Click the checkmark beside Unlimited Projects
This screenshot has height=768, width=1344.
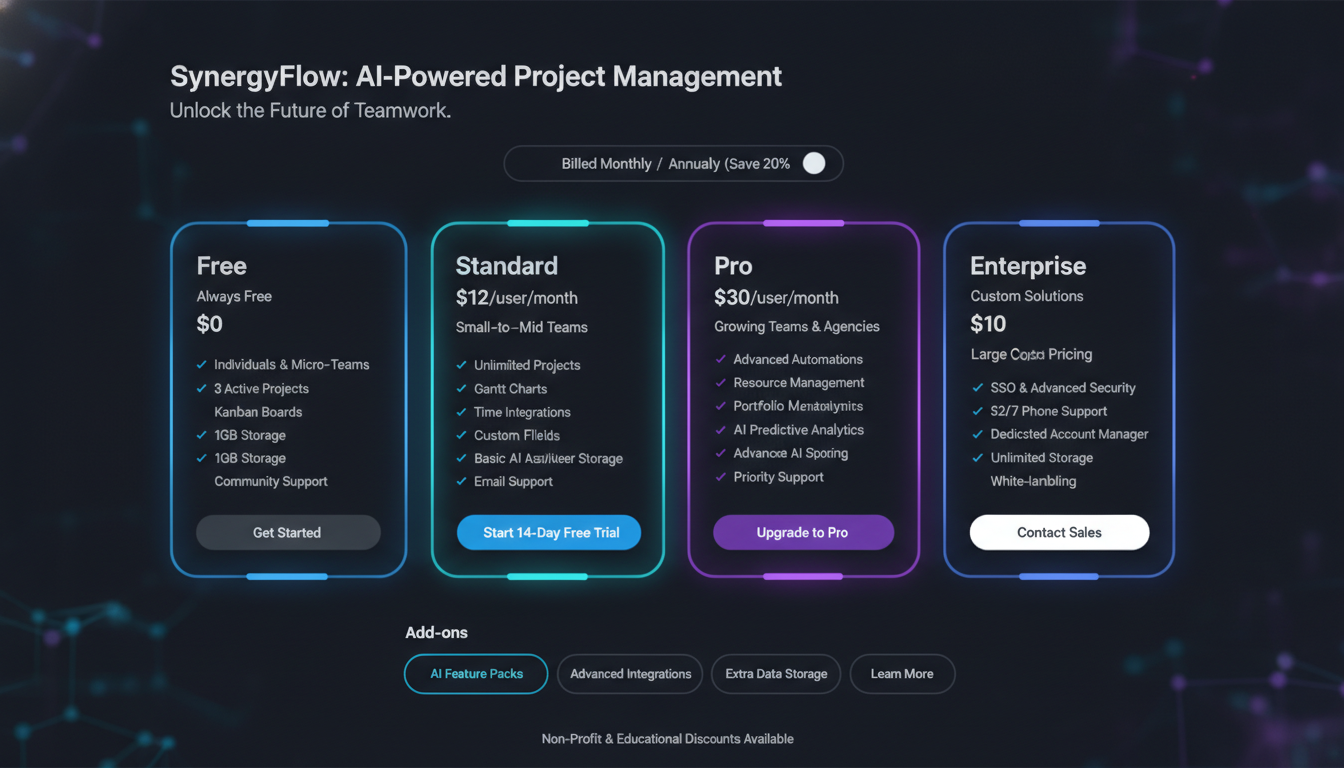tap(462, 365)
